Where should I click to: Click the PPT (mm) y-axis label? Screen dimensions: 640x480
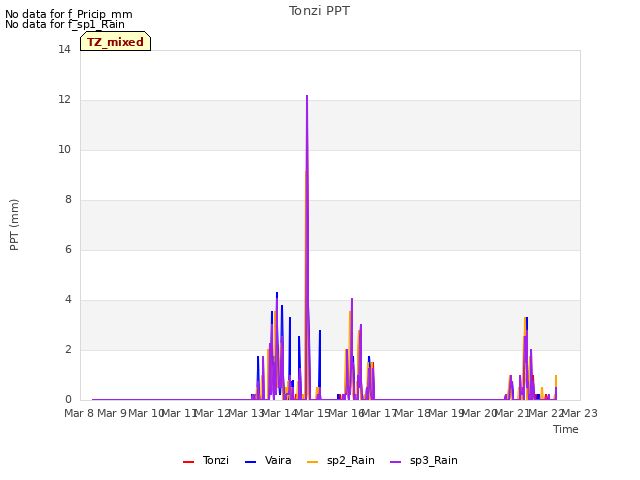(x=14, y=225)
